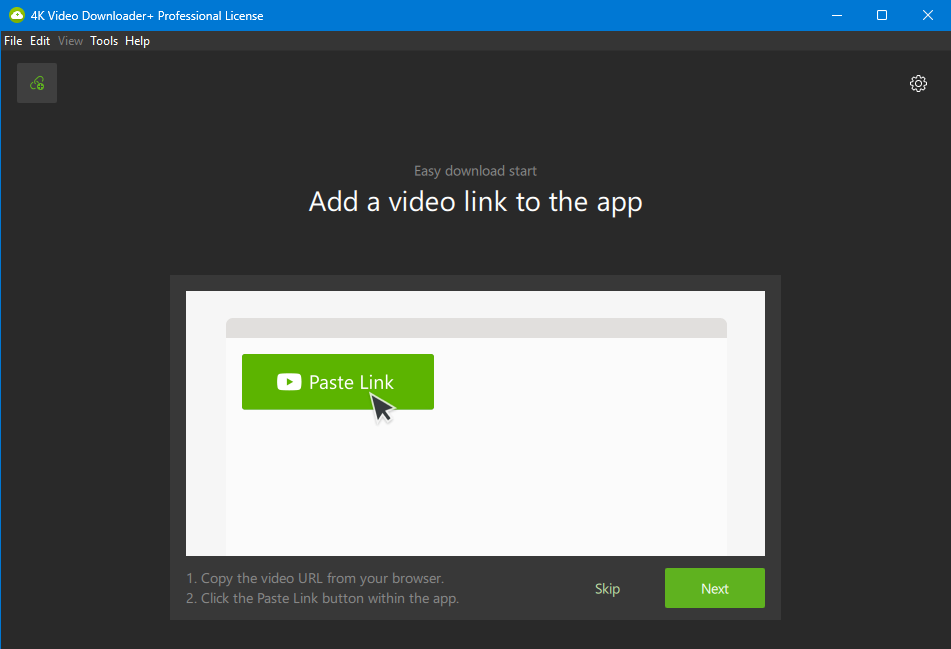Close the 4K Video Downloader window
951x649 pixels.
[927, 15]
